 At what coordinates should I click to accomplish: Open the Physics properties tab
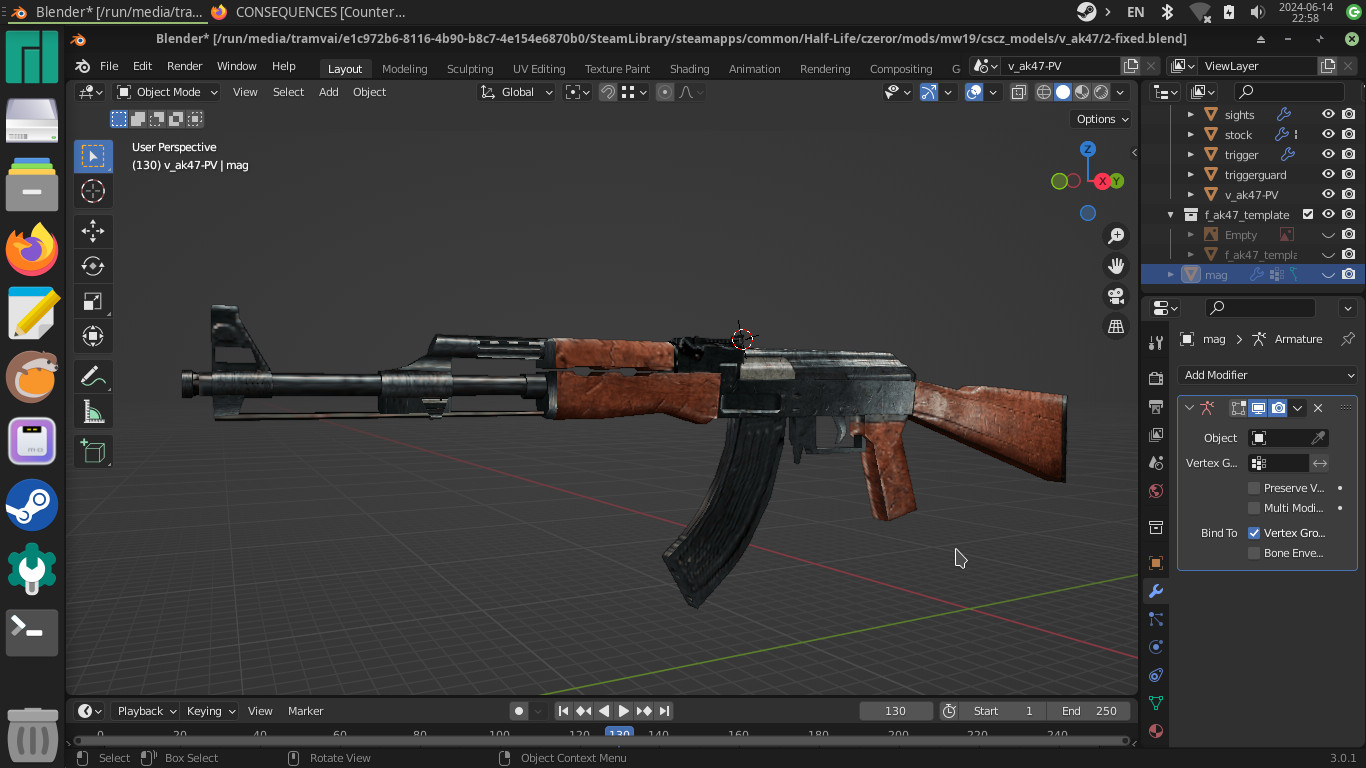point(1155,647)
